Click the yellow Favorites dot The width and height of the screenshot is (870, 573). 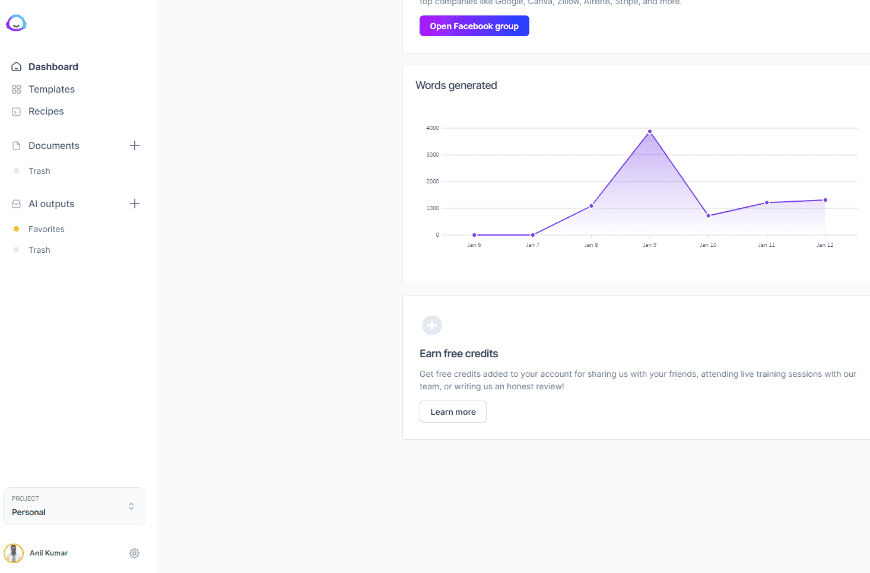click(16, 229)
